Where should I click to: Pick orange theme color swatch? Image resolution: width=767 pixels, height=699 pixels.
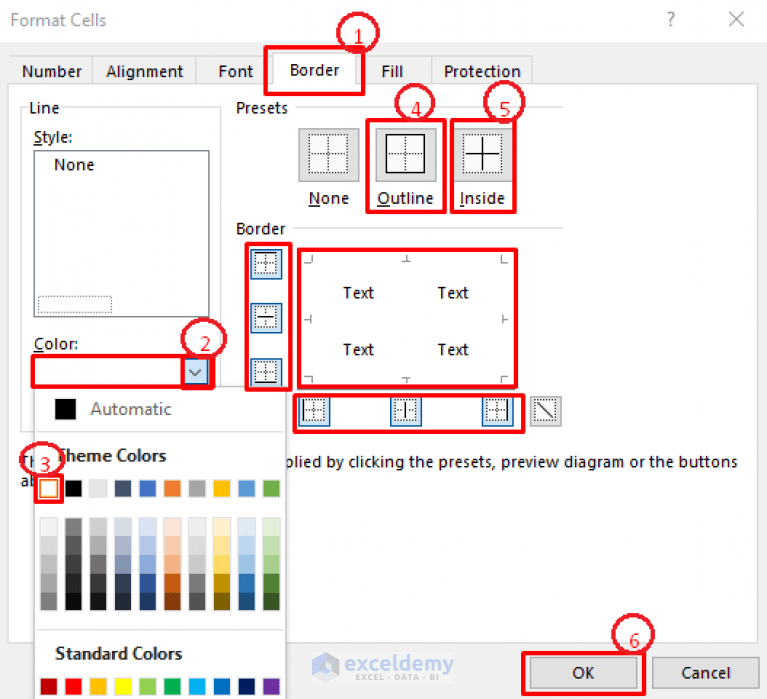172,488
